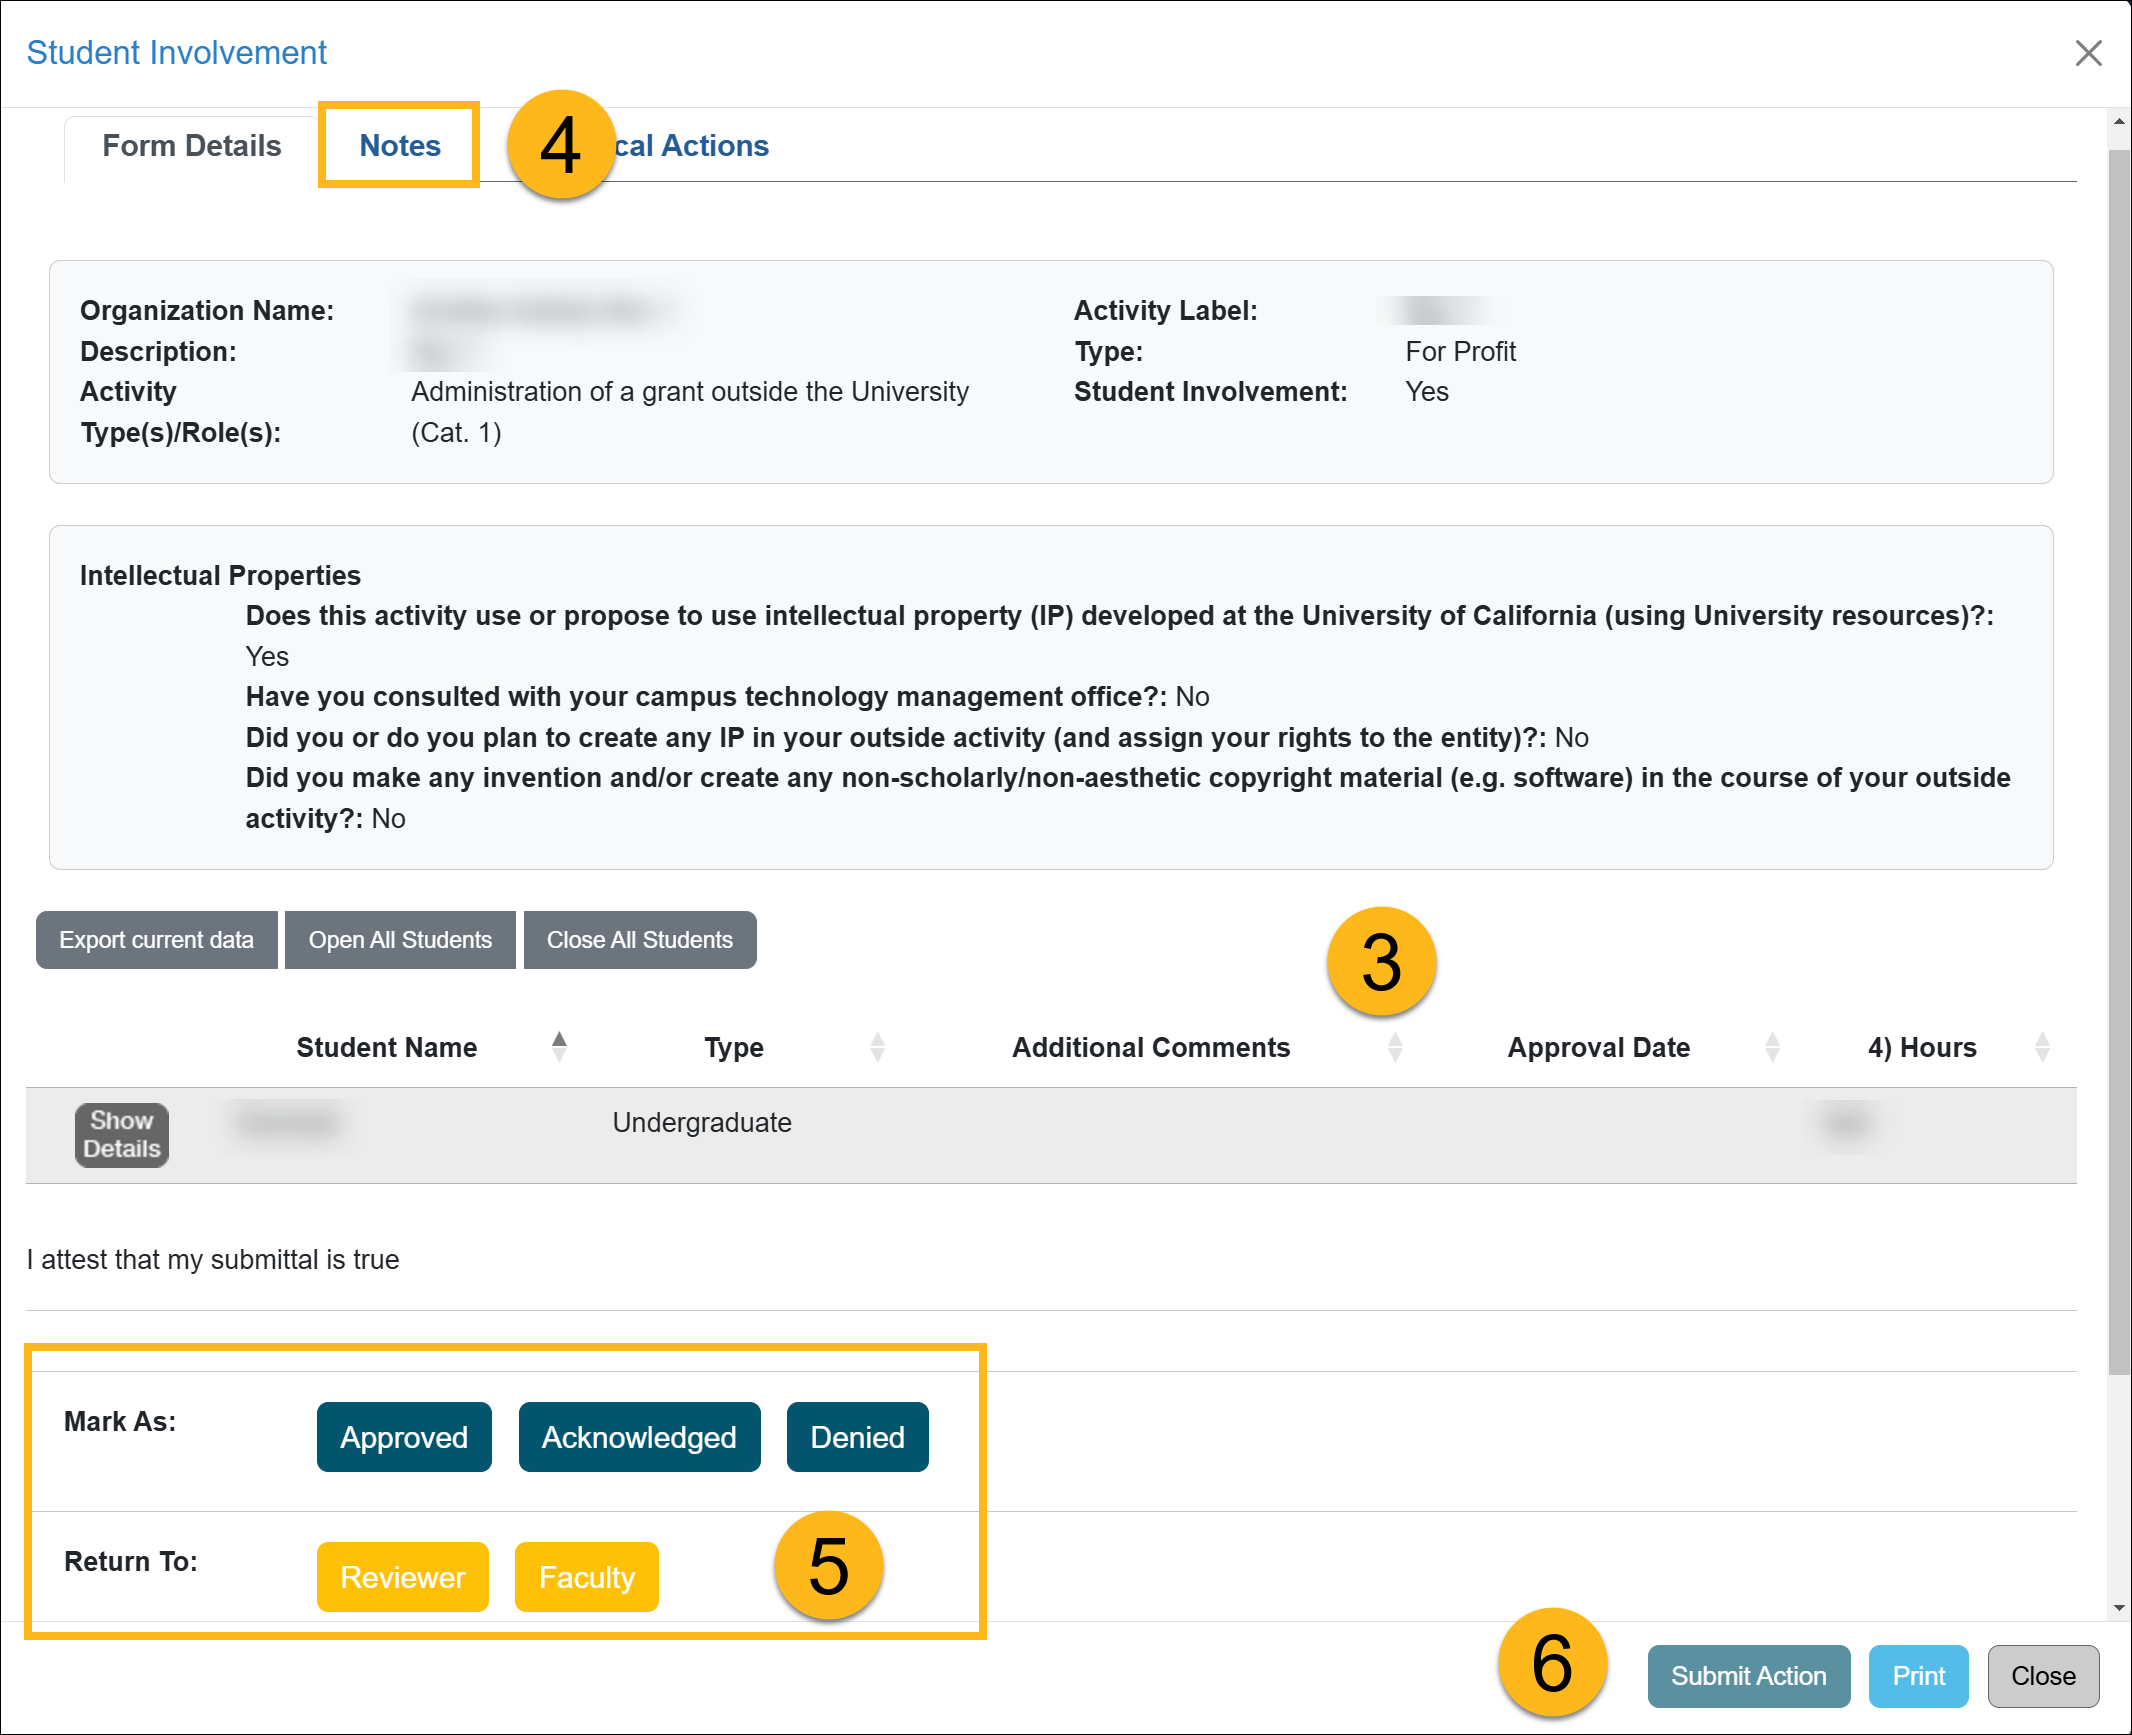Mark the form as Approved
Viewport: 2132px width, 1735px height.
click(404, 1437)
